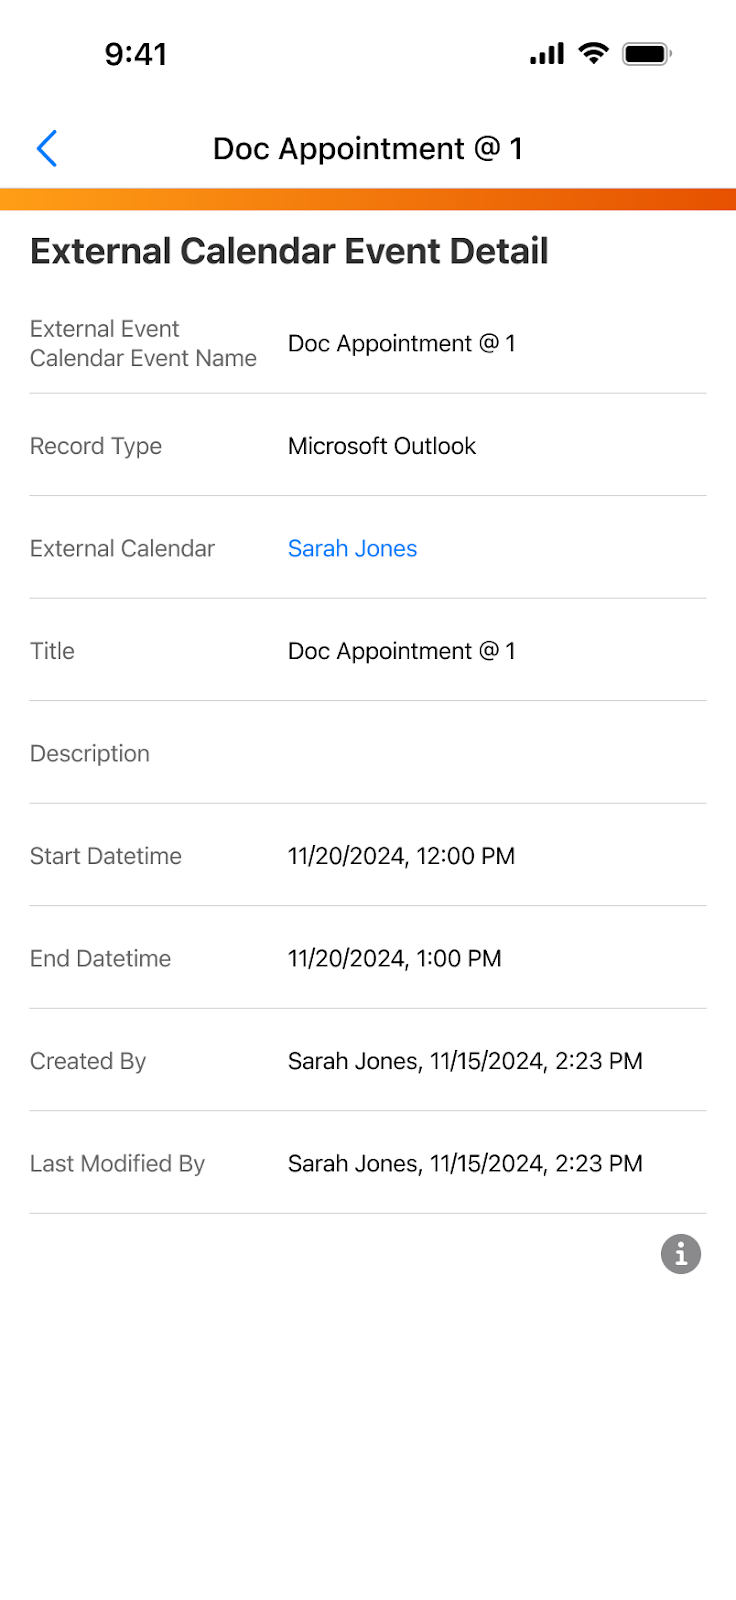Tap the 9:41 status bar clock
736x1600 pixels.
click(136, 54)
